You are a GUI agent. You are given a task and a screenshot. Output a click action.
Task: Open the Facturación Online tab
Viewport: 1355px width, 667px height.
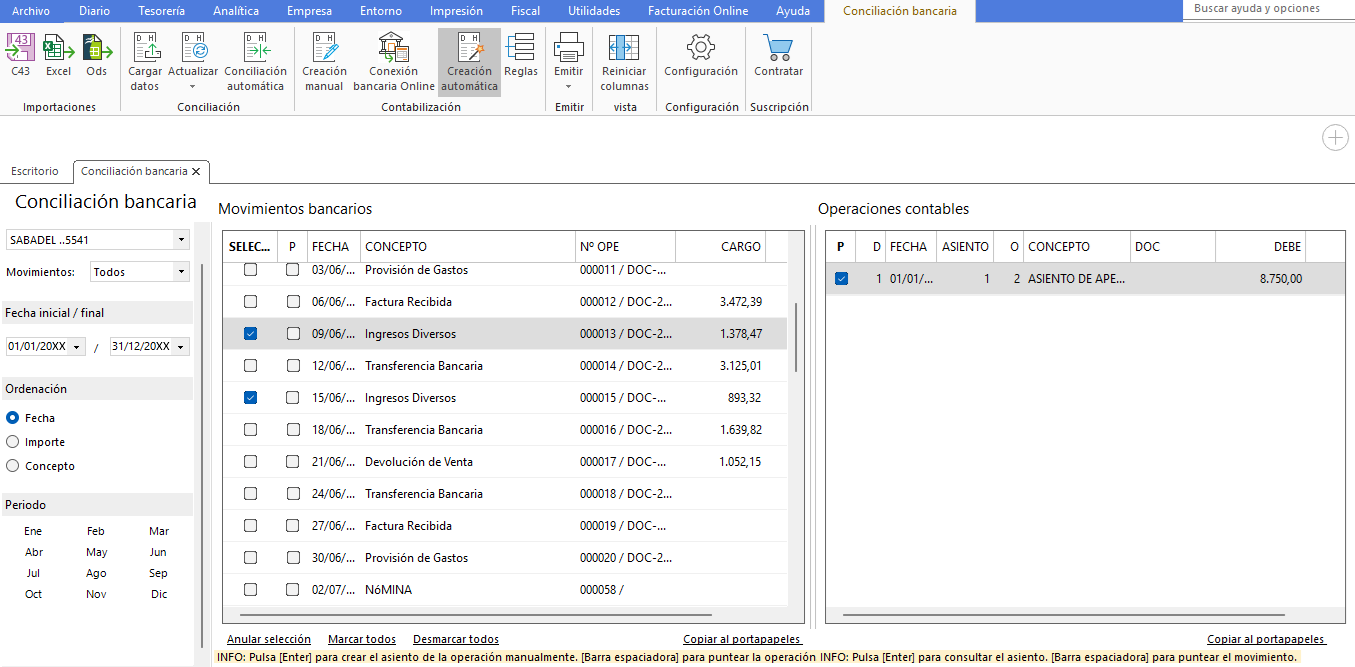[698, 11]
